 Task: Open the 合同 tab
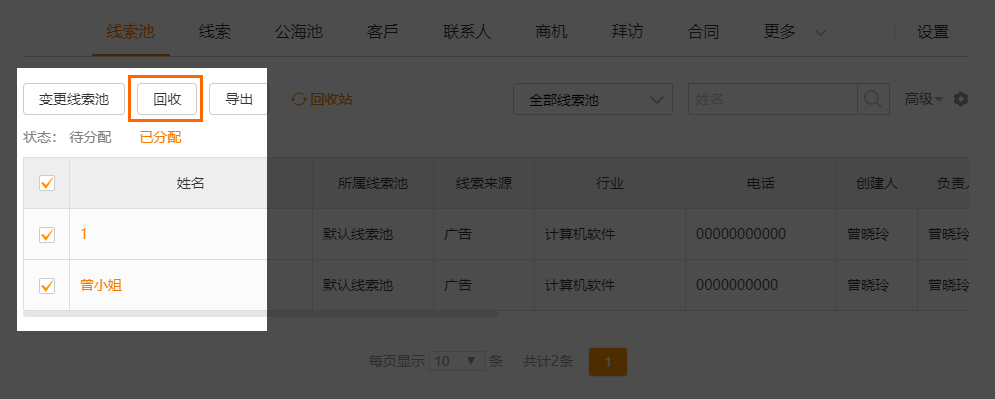703,32
